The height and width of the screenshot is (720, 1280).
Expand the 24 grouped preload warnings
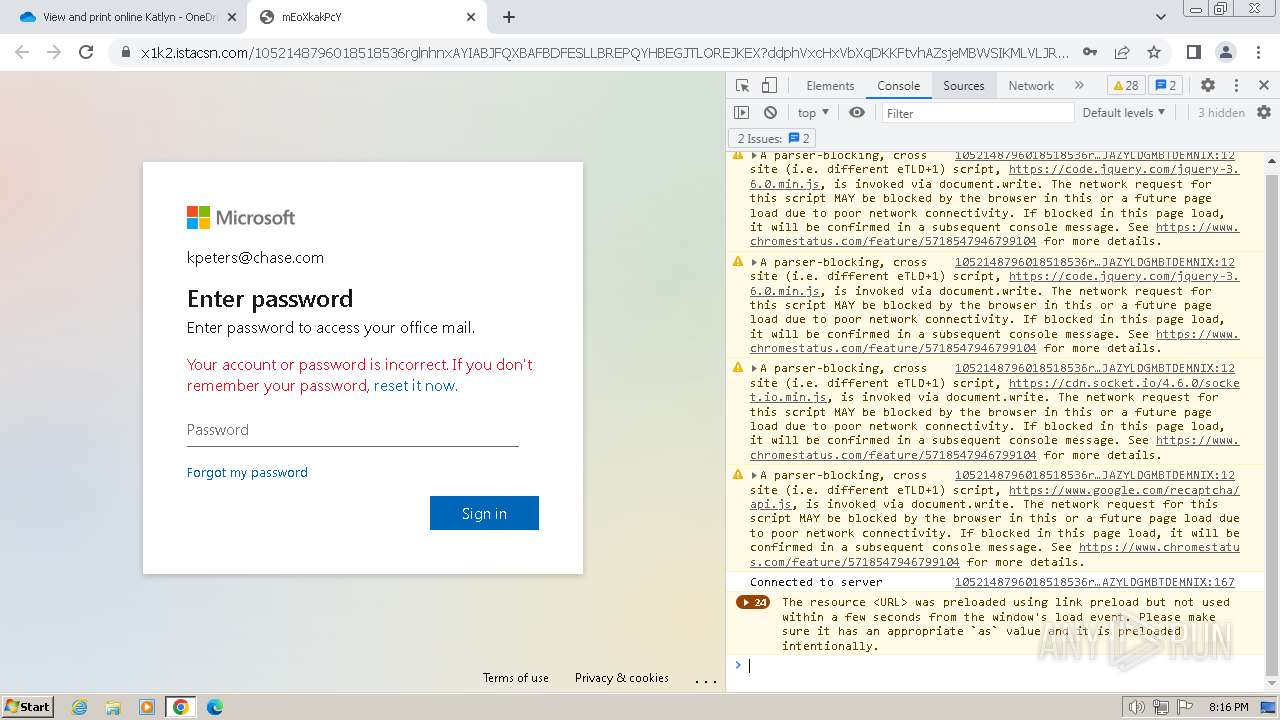[x=753, y=603]
